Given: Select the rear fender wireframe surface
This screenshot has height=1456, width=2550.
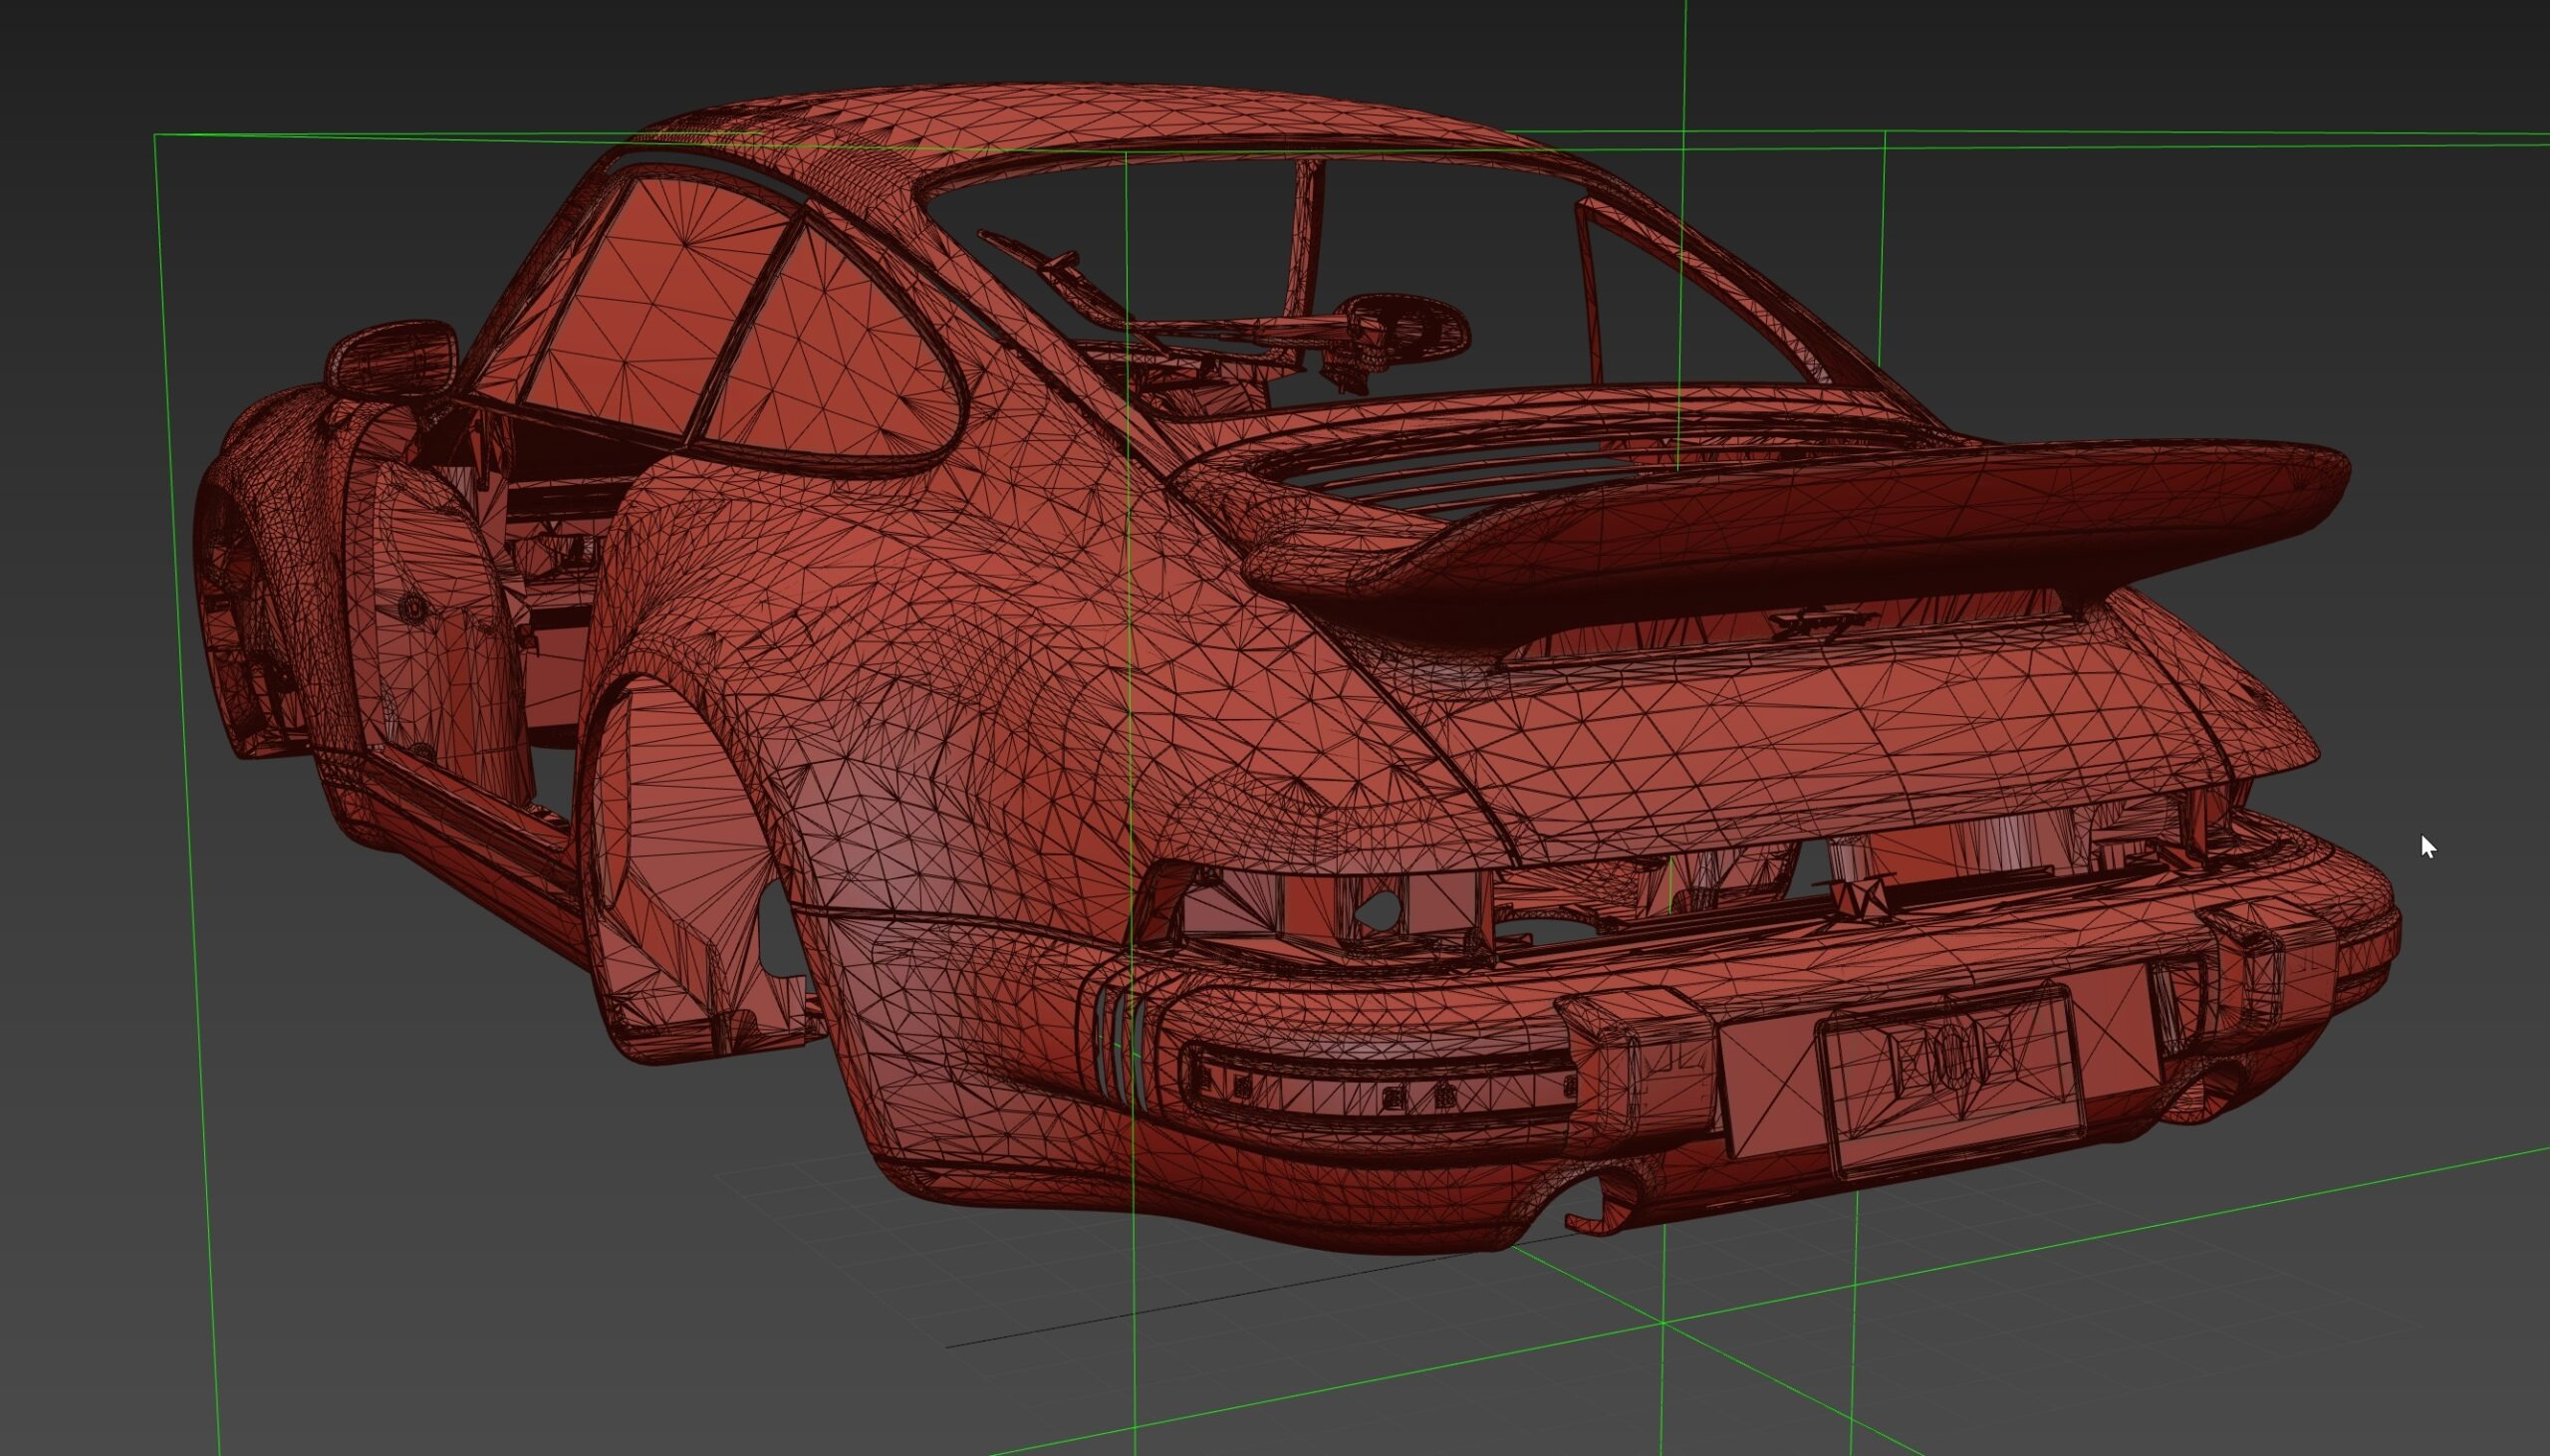Looking at the screenshot, I should click(950, 680).
